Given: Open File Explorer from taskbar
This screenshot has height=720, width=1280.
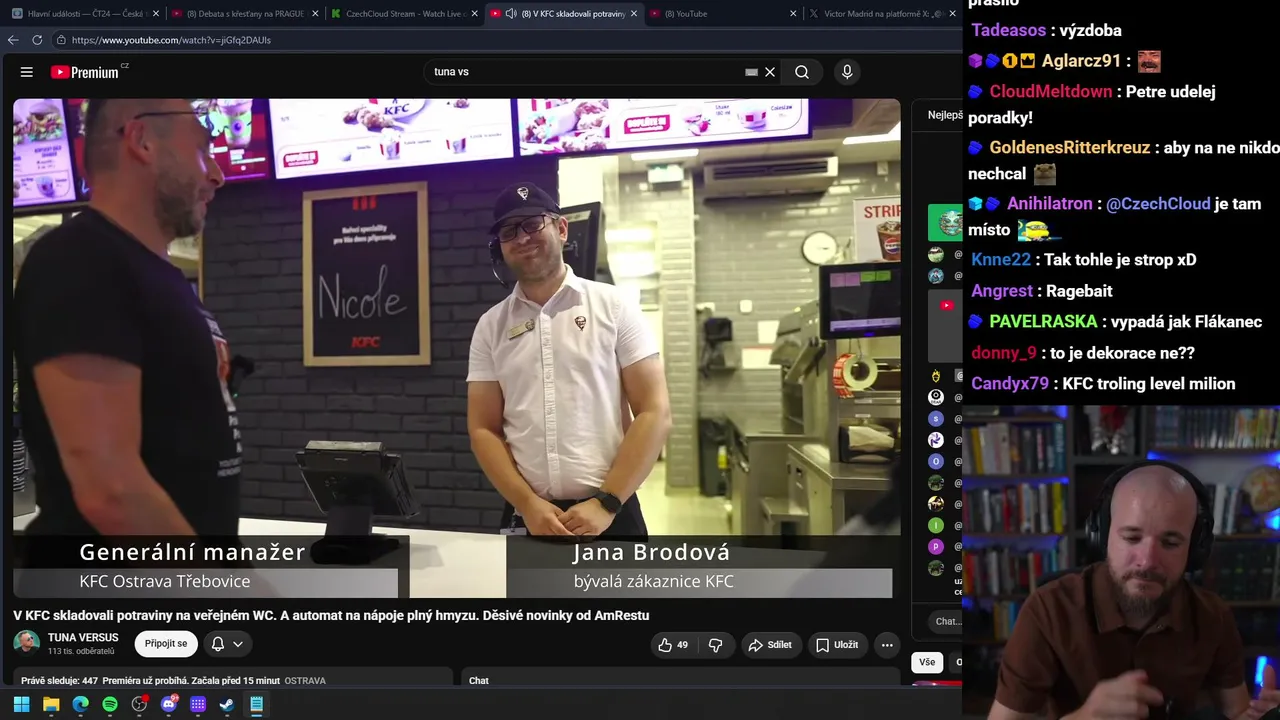Looking at the screenshot, I should [x=51, y=705].
